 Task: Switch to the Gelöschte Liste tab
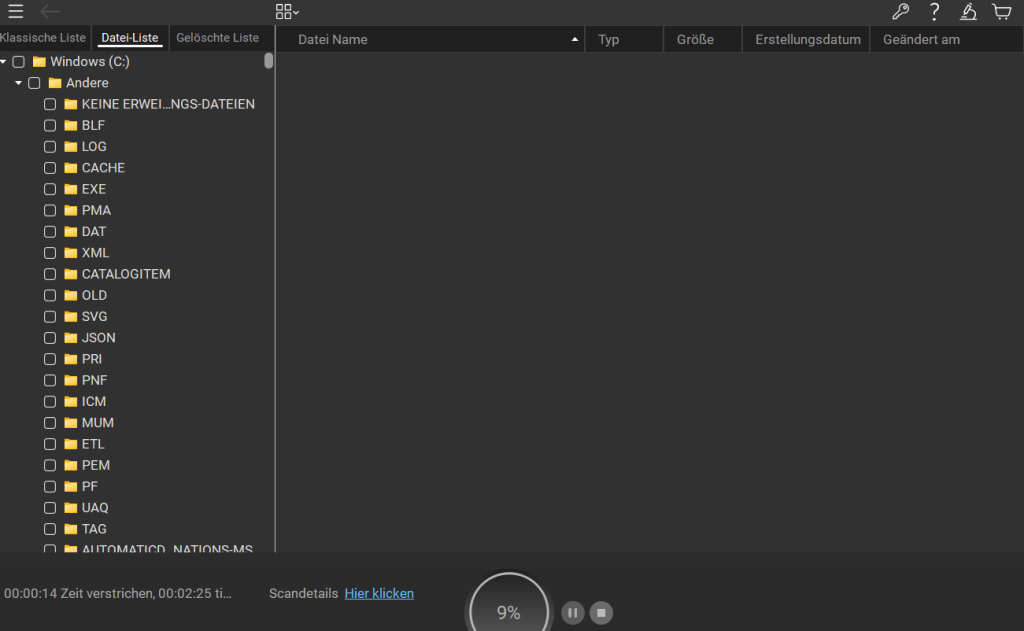(217, 38)
